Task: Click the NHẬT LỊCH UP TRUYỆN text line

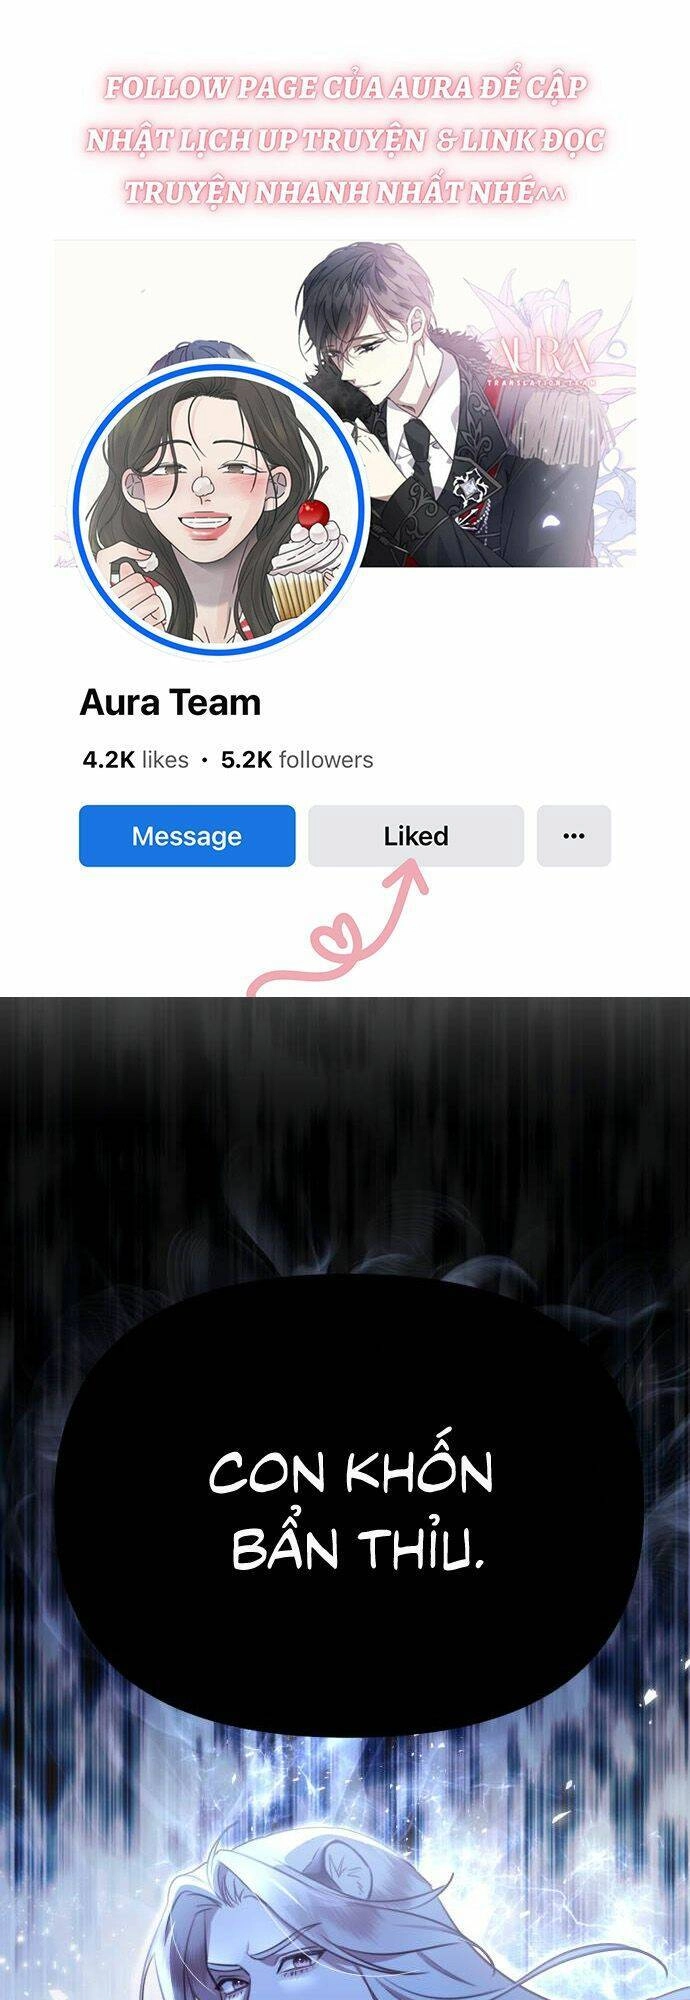Action: pyautogui.click(x=346, y=140)
